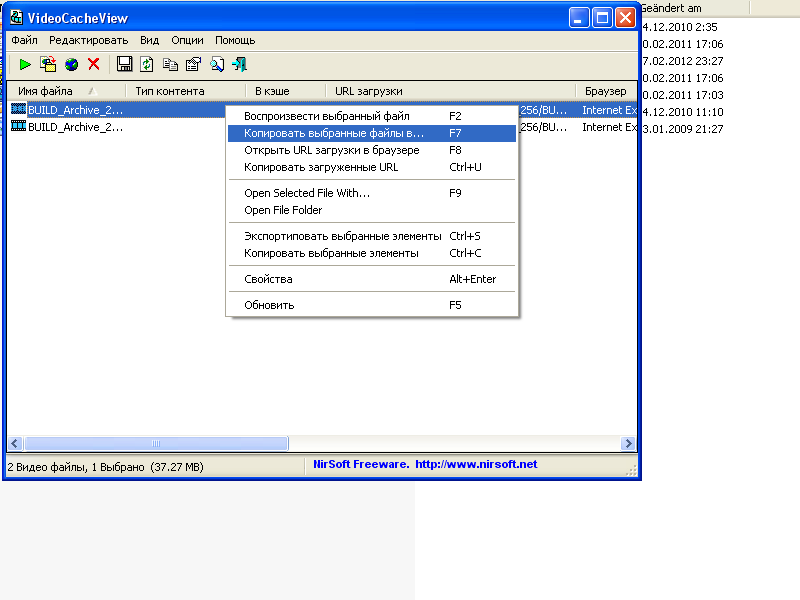Screen dimensions: 800x600
Task: Click the green arrows refresh toolbar icon
Action: click(x=147, y=64)
